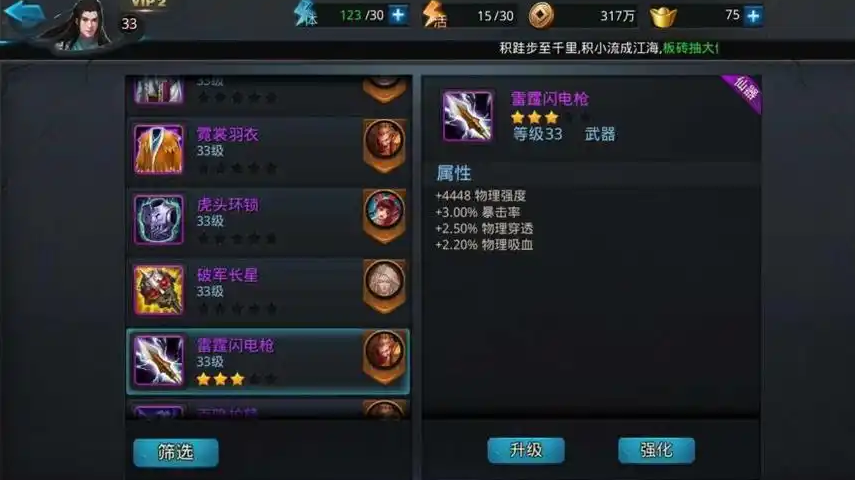Image resolution: width=855 pixels, height=480 pixels.
Task: Add stamina with the plus next to 123/30
Action: [399, 15]
